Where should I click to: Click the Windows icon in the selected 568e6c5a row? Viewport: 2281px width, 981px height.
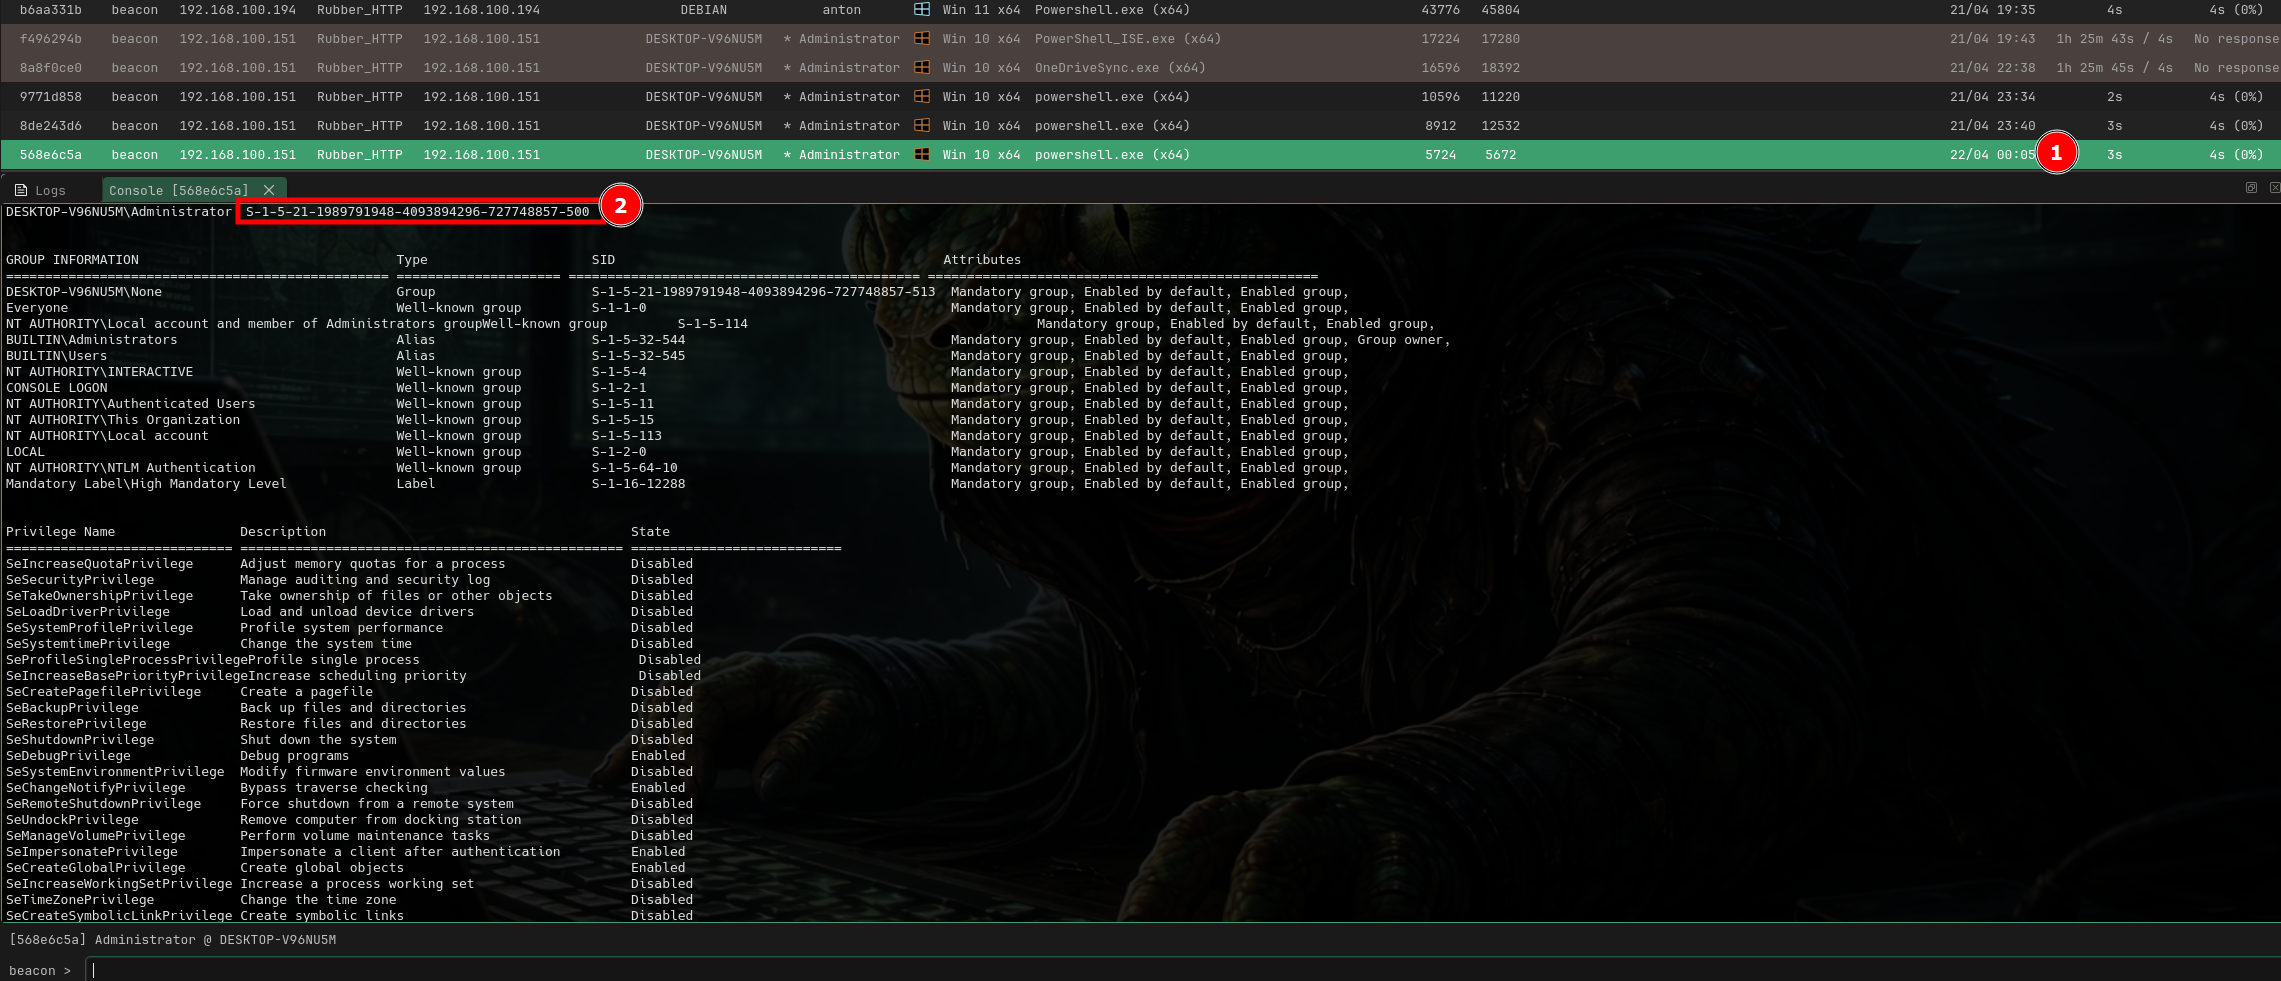click(x=921, y=154)
